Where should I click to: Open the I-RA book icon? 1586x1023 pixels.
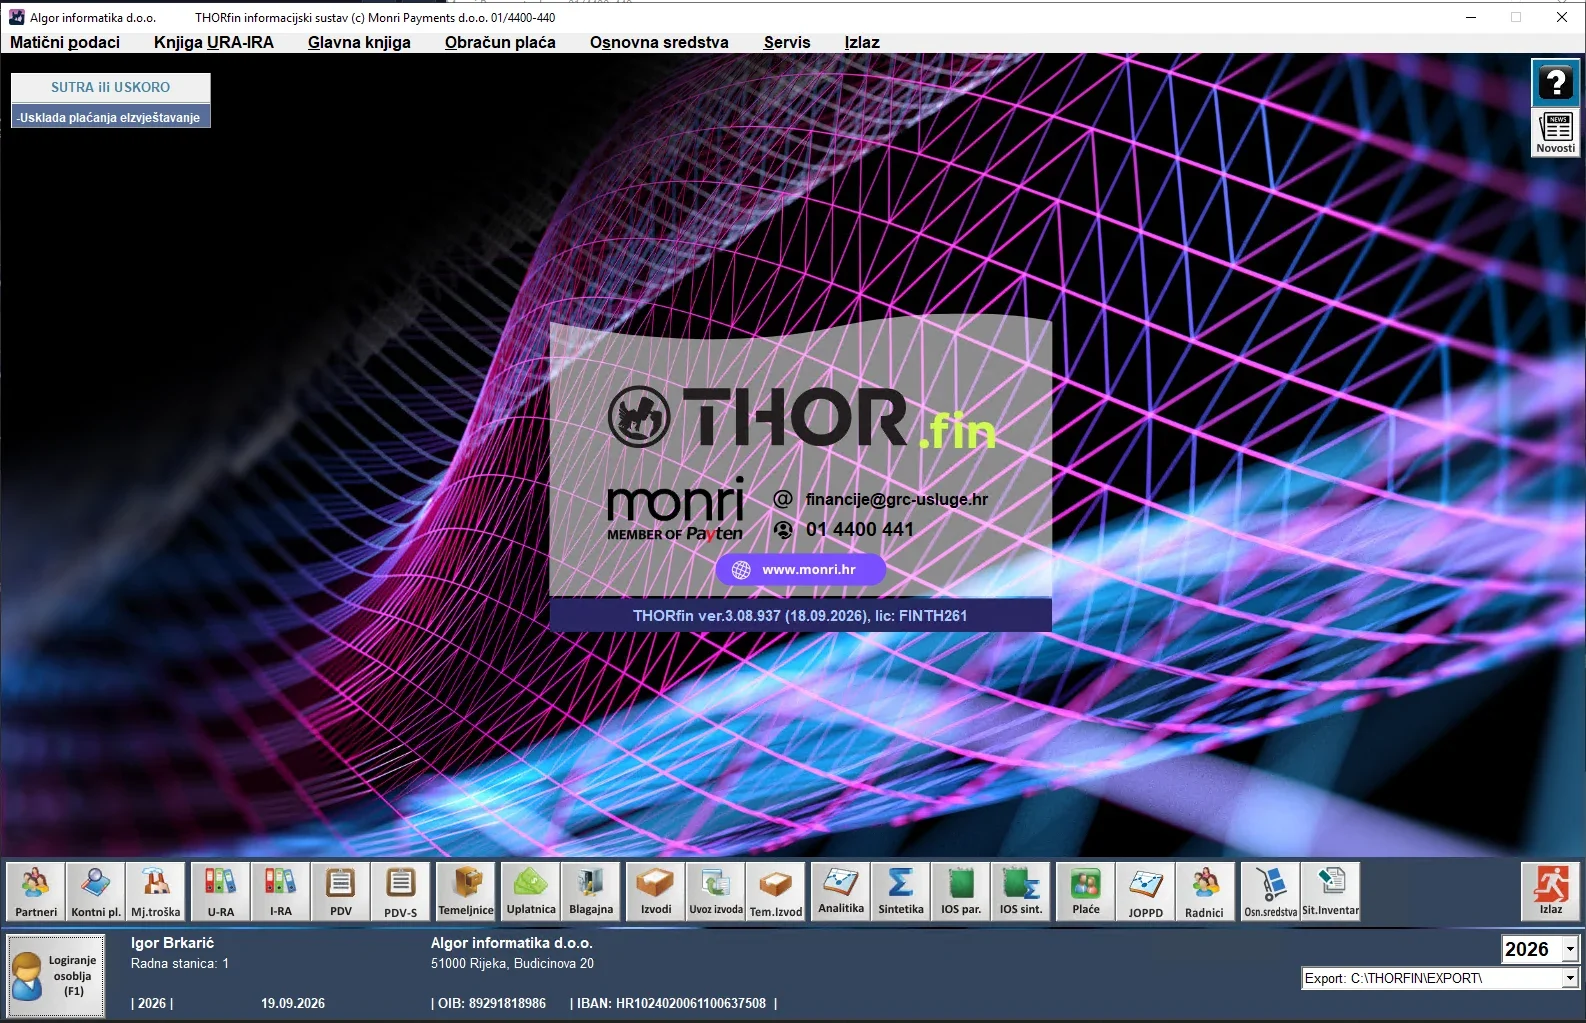pos(281,891)
